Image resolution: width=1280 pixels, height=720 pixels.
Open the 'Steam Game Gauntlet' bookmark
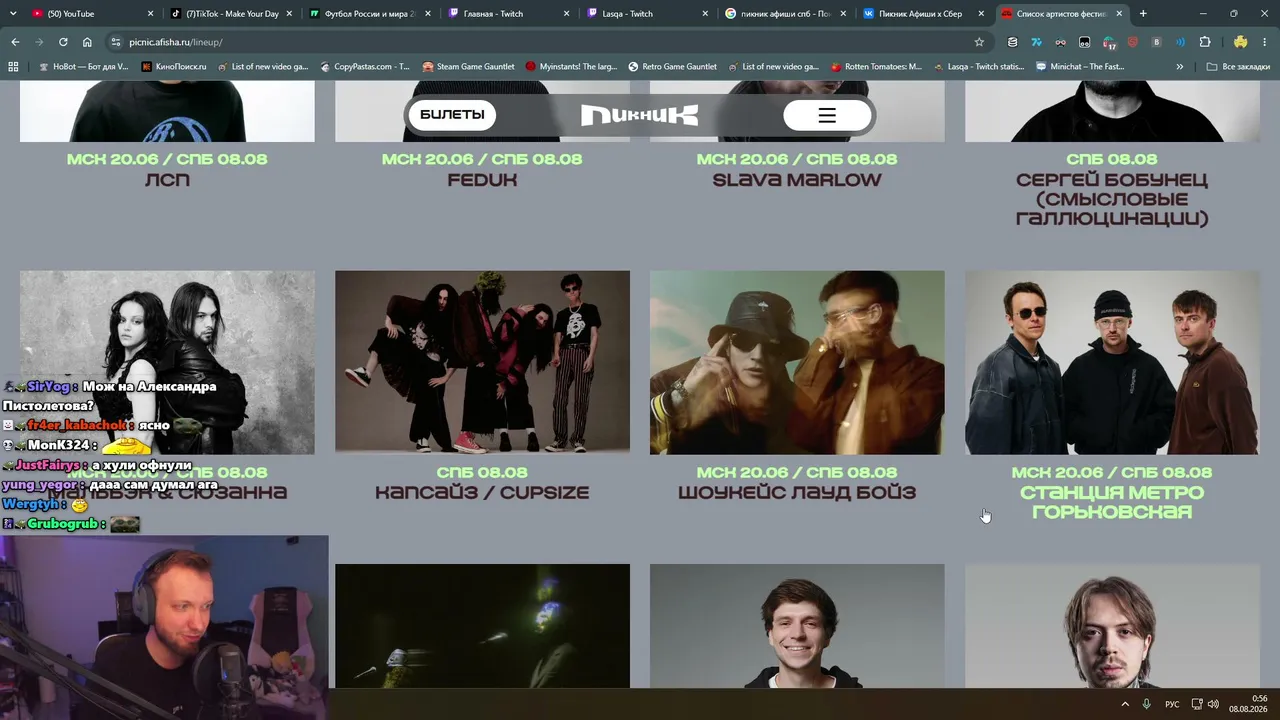468,67
